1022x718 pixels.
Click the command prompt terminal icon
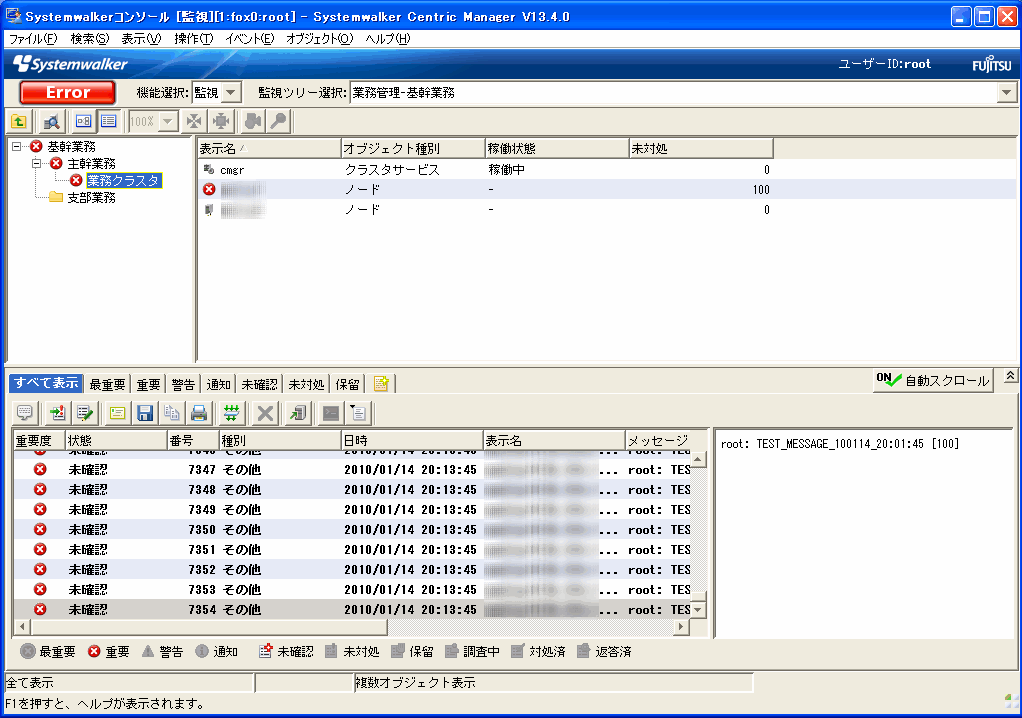(331, 412)
